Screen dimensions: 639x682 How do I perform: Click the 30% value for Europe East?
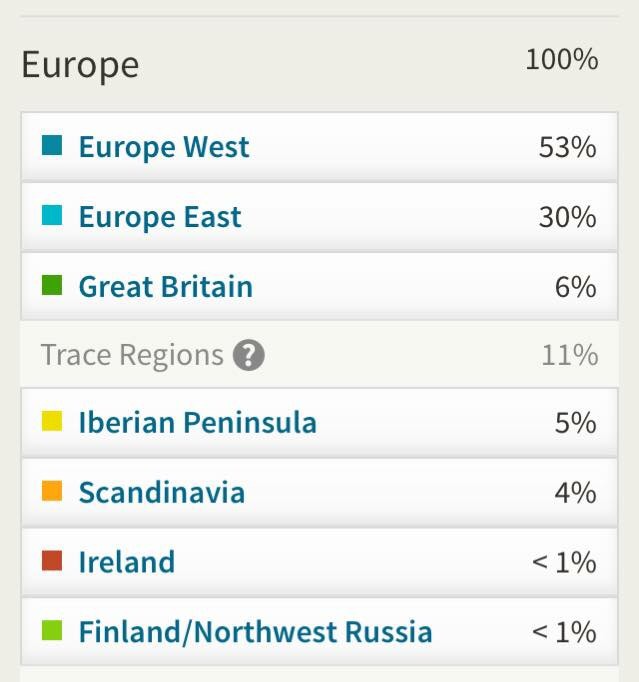coord(567,217)
